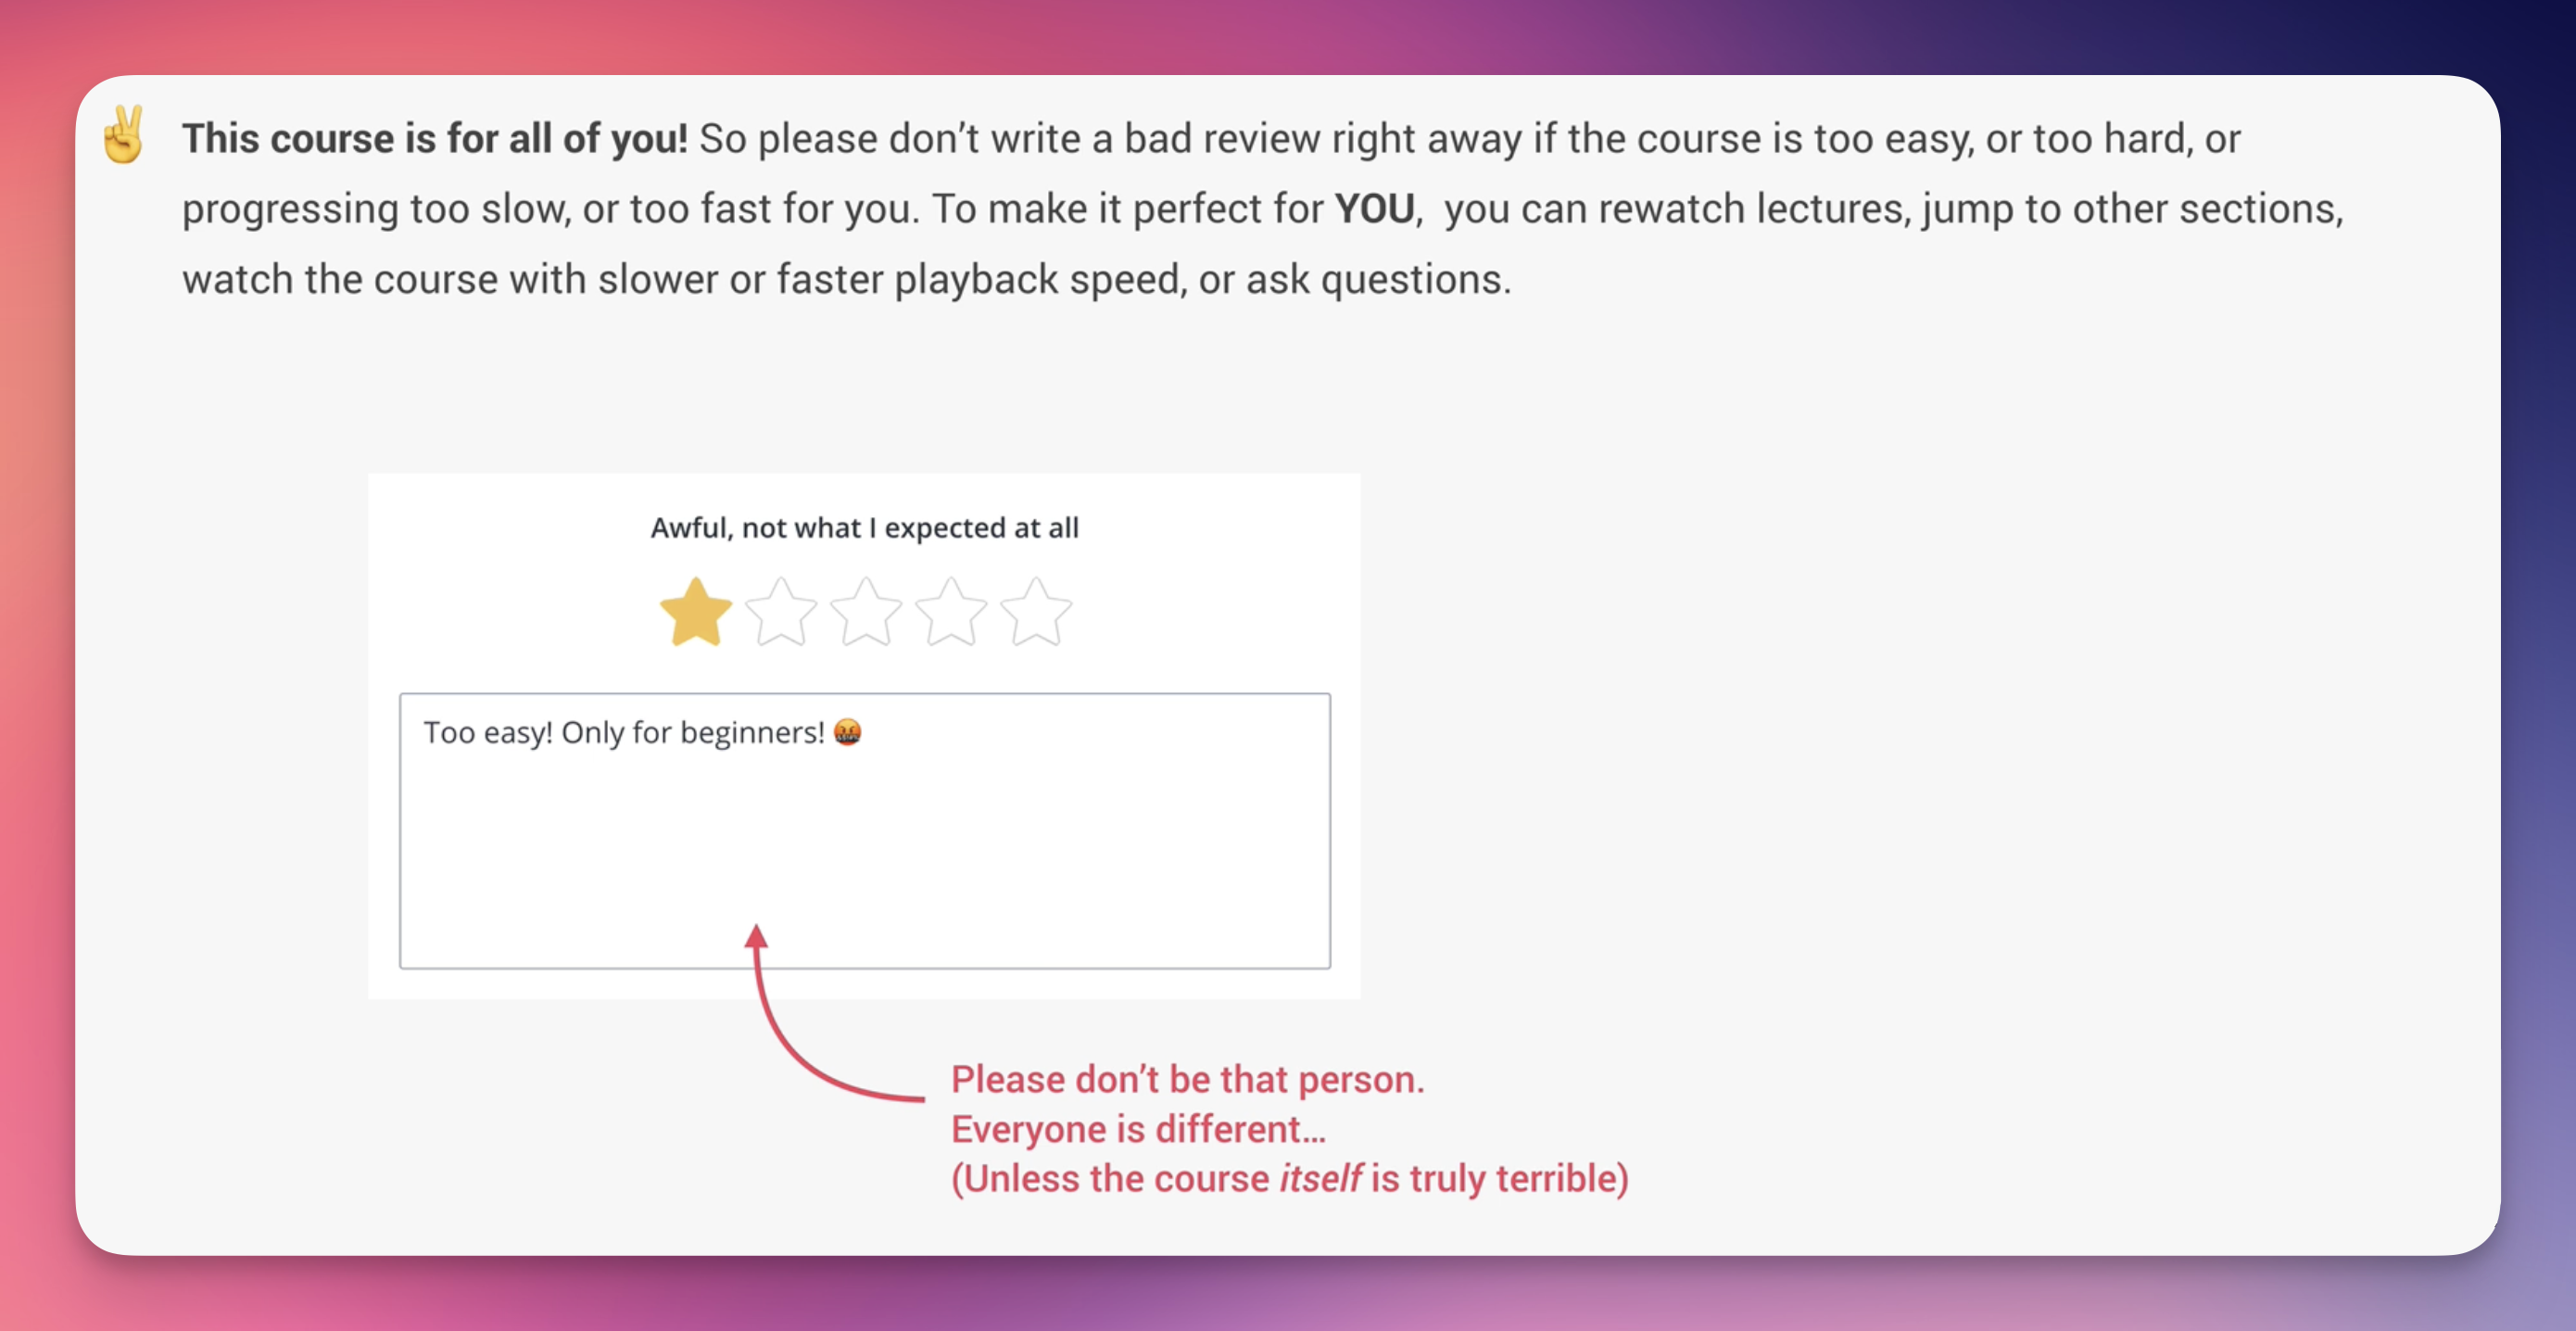Click the red curved arrow head
The width and height of the screenshot is (2576, 1331).
[757, 935]
